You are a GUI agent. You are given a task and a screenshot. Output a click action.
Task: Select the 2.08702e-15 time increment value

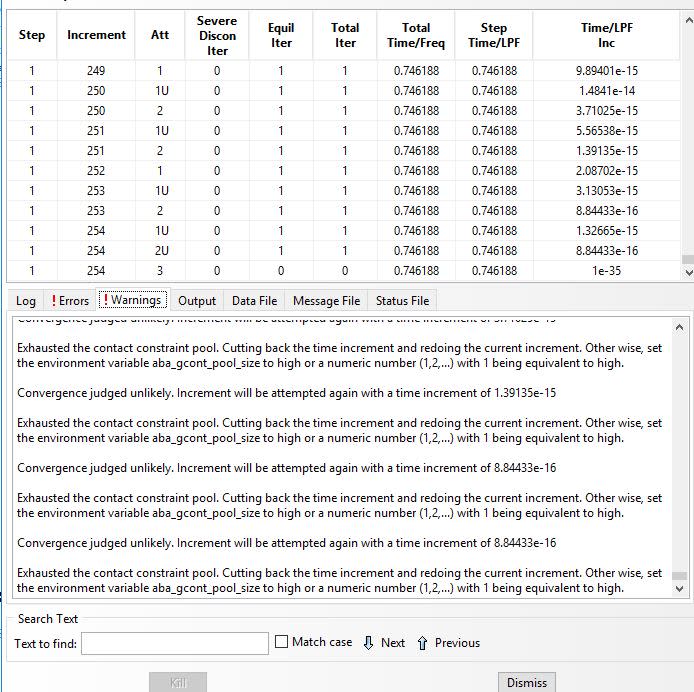click(x=606, y=170)
